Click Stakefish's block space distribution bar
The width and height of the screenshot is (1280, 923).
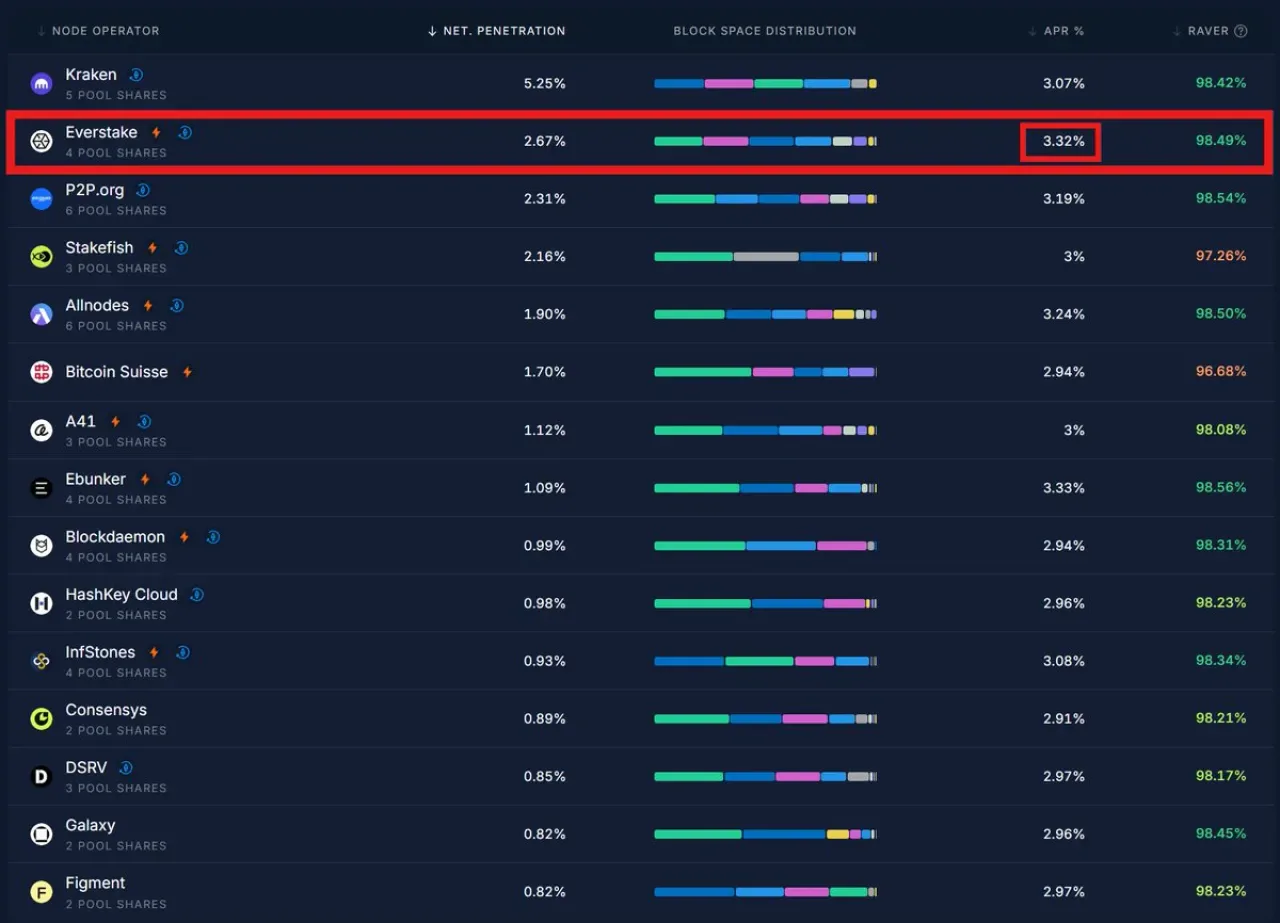click(765, 257)
